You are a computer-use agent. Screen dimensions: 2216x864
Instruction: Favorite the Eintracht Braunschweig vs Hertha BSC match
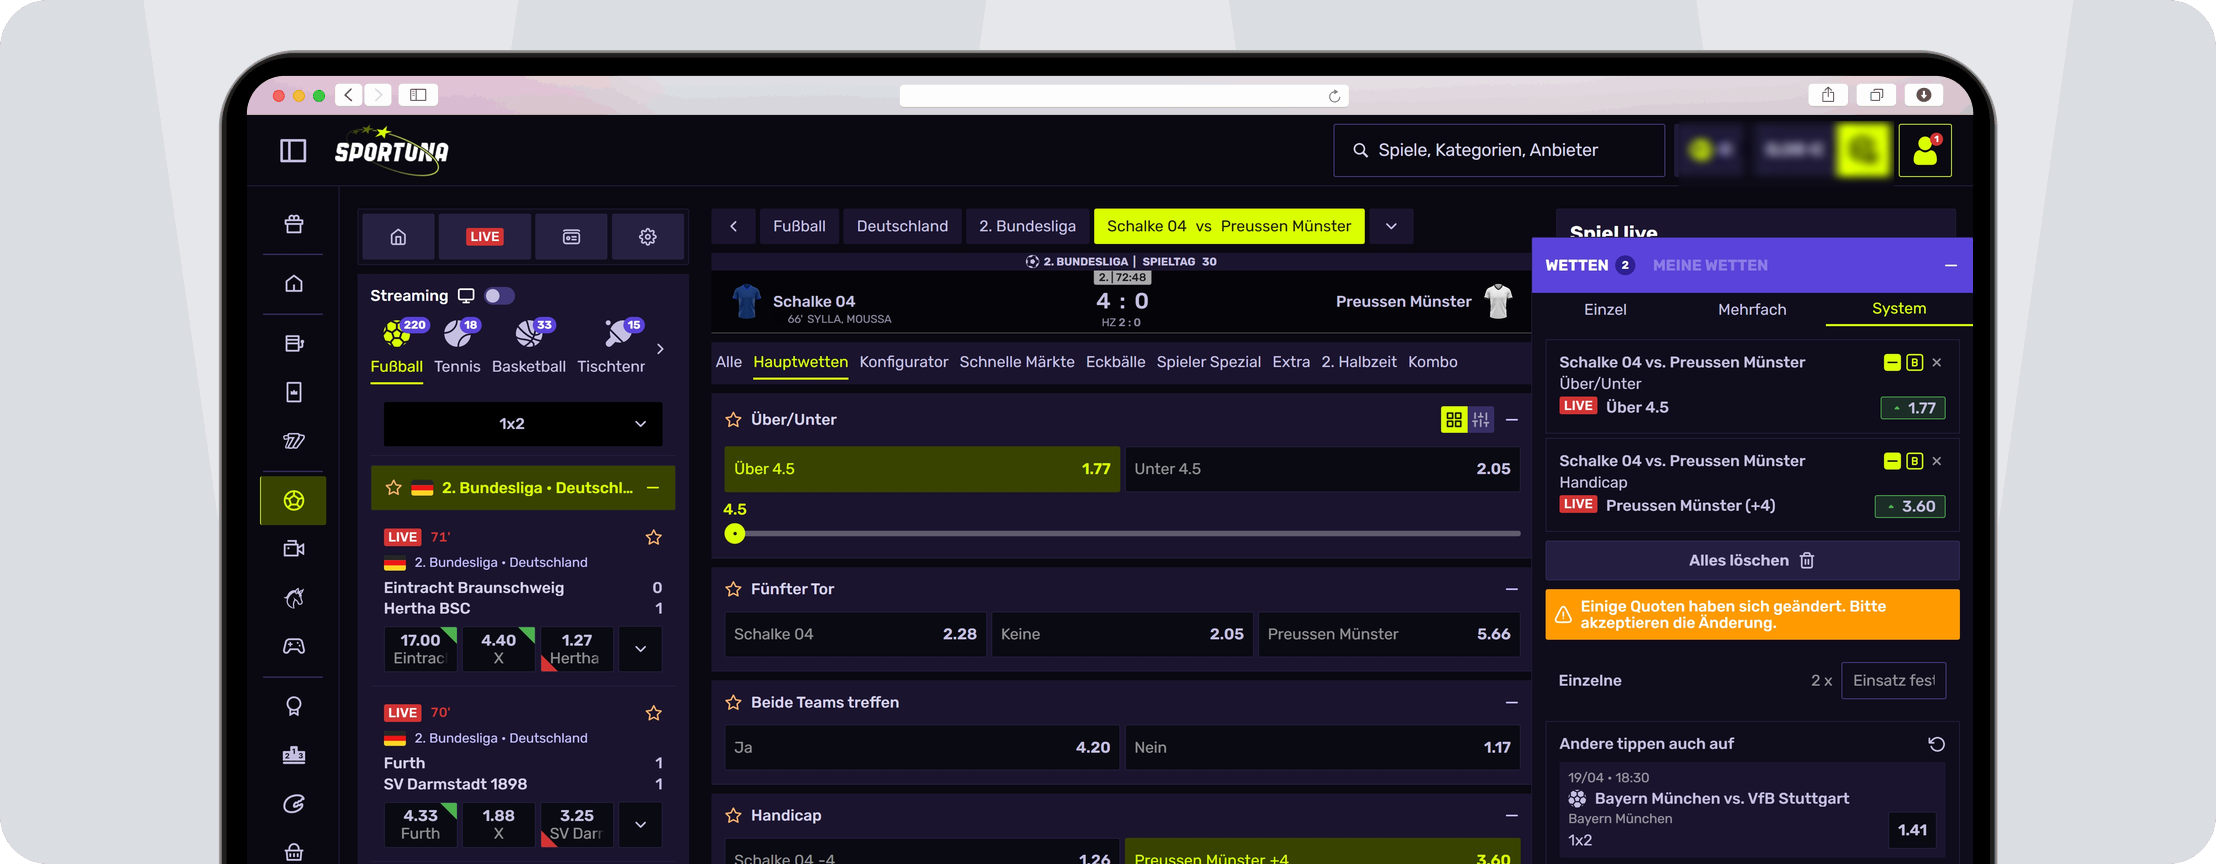654,538
